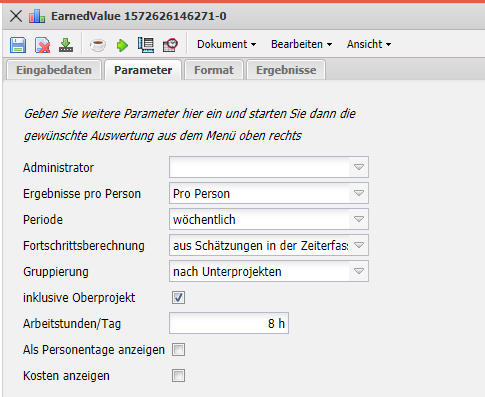Expand the Administrator dropdown
Viewport: 485px width, 397px height.
point(359,167)
